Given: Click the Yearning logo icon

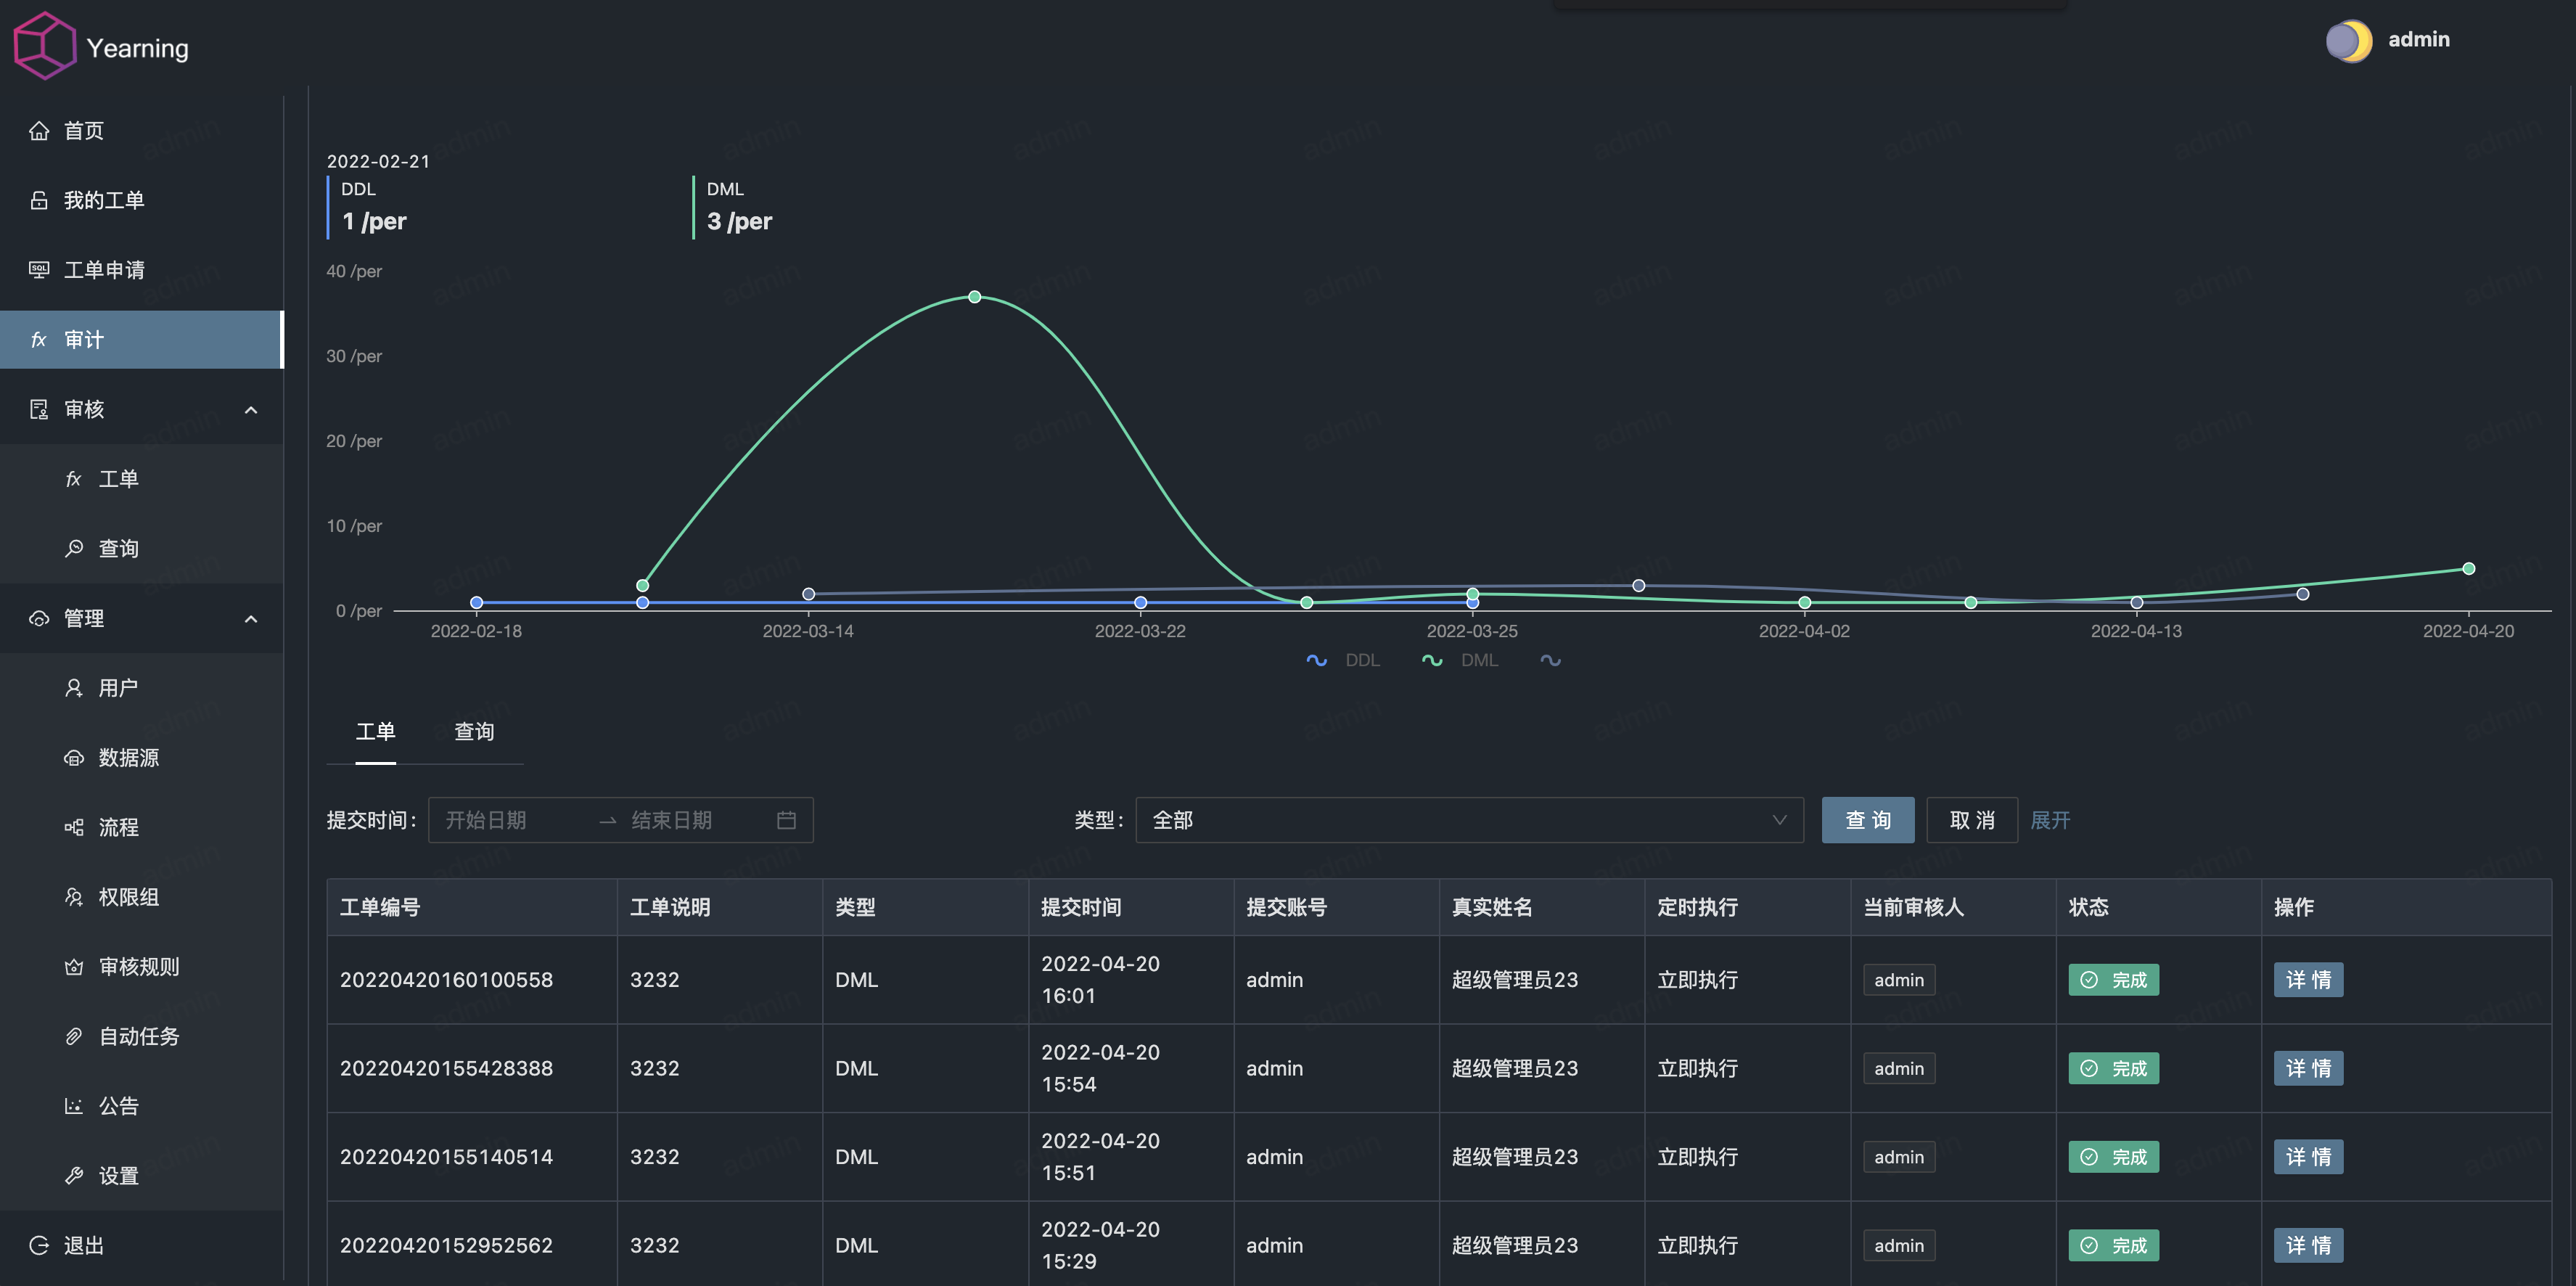Looking at the screenshot, I should tap(44, 45).
